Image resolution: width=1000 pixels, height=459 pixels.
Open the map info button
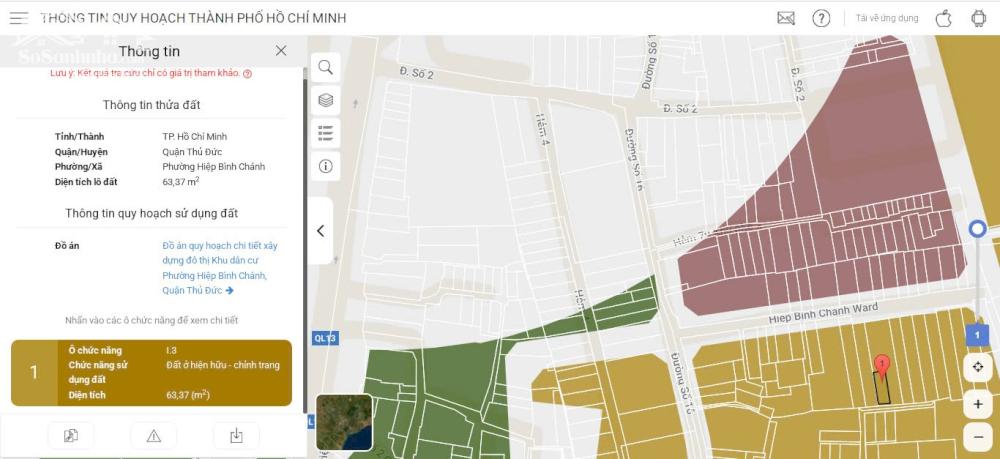[x=326, y=166]
